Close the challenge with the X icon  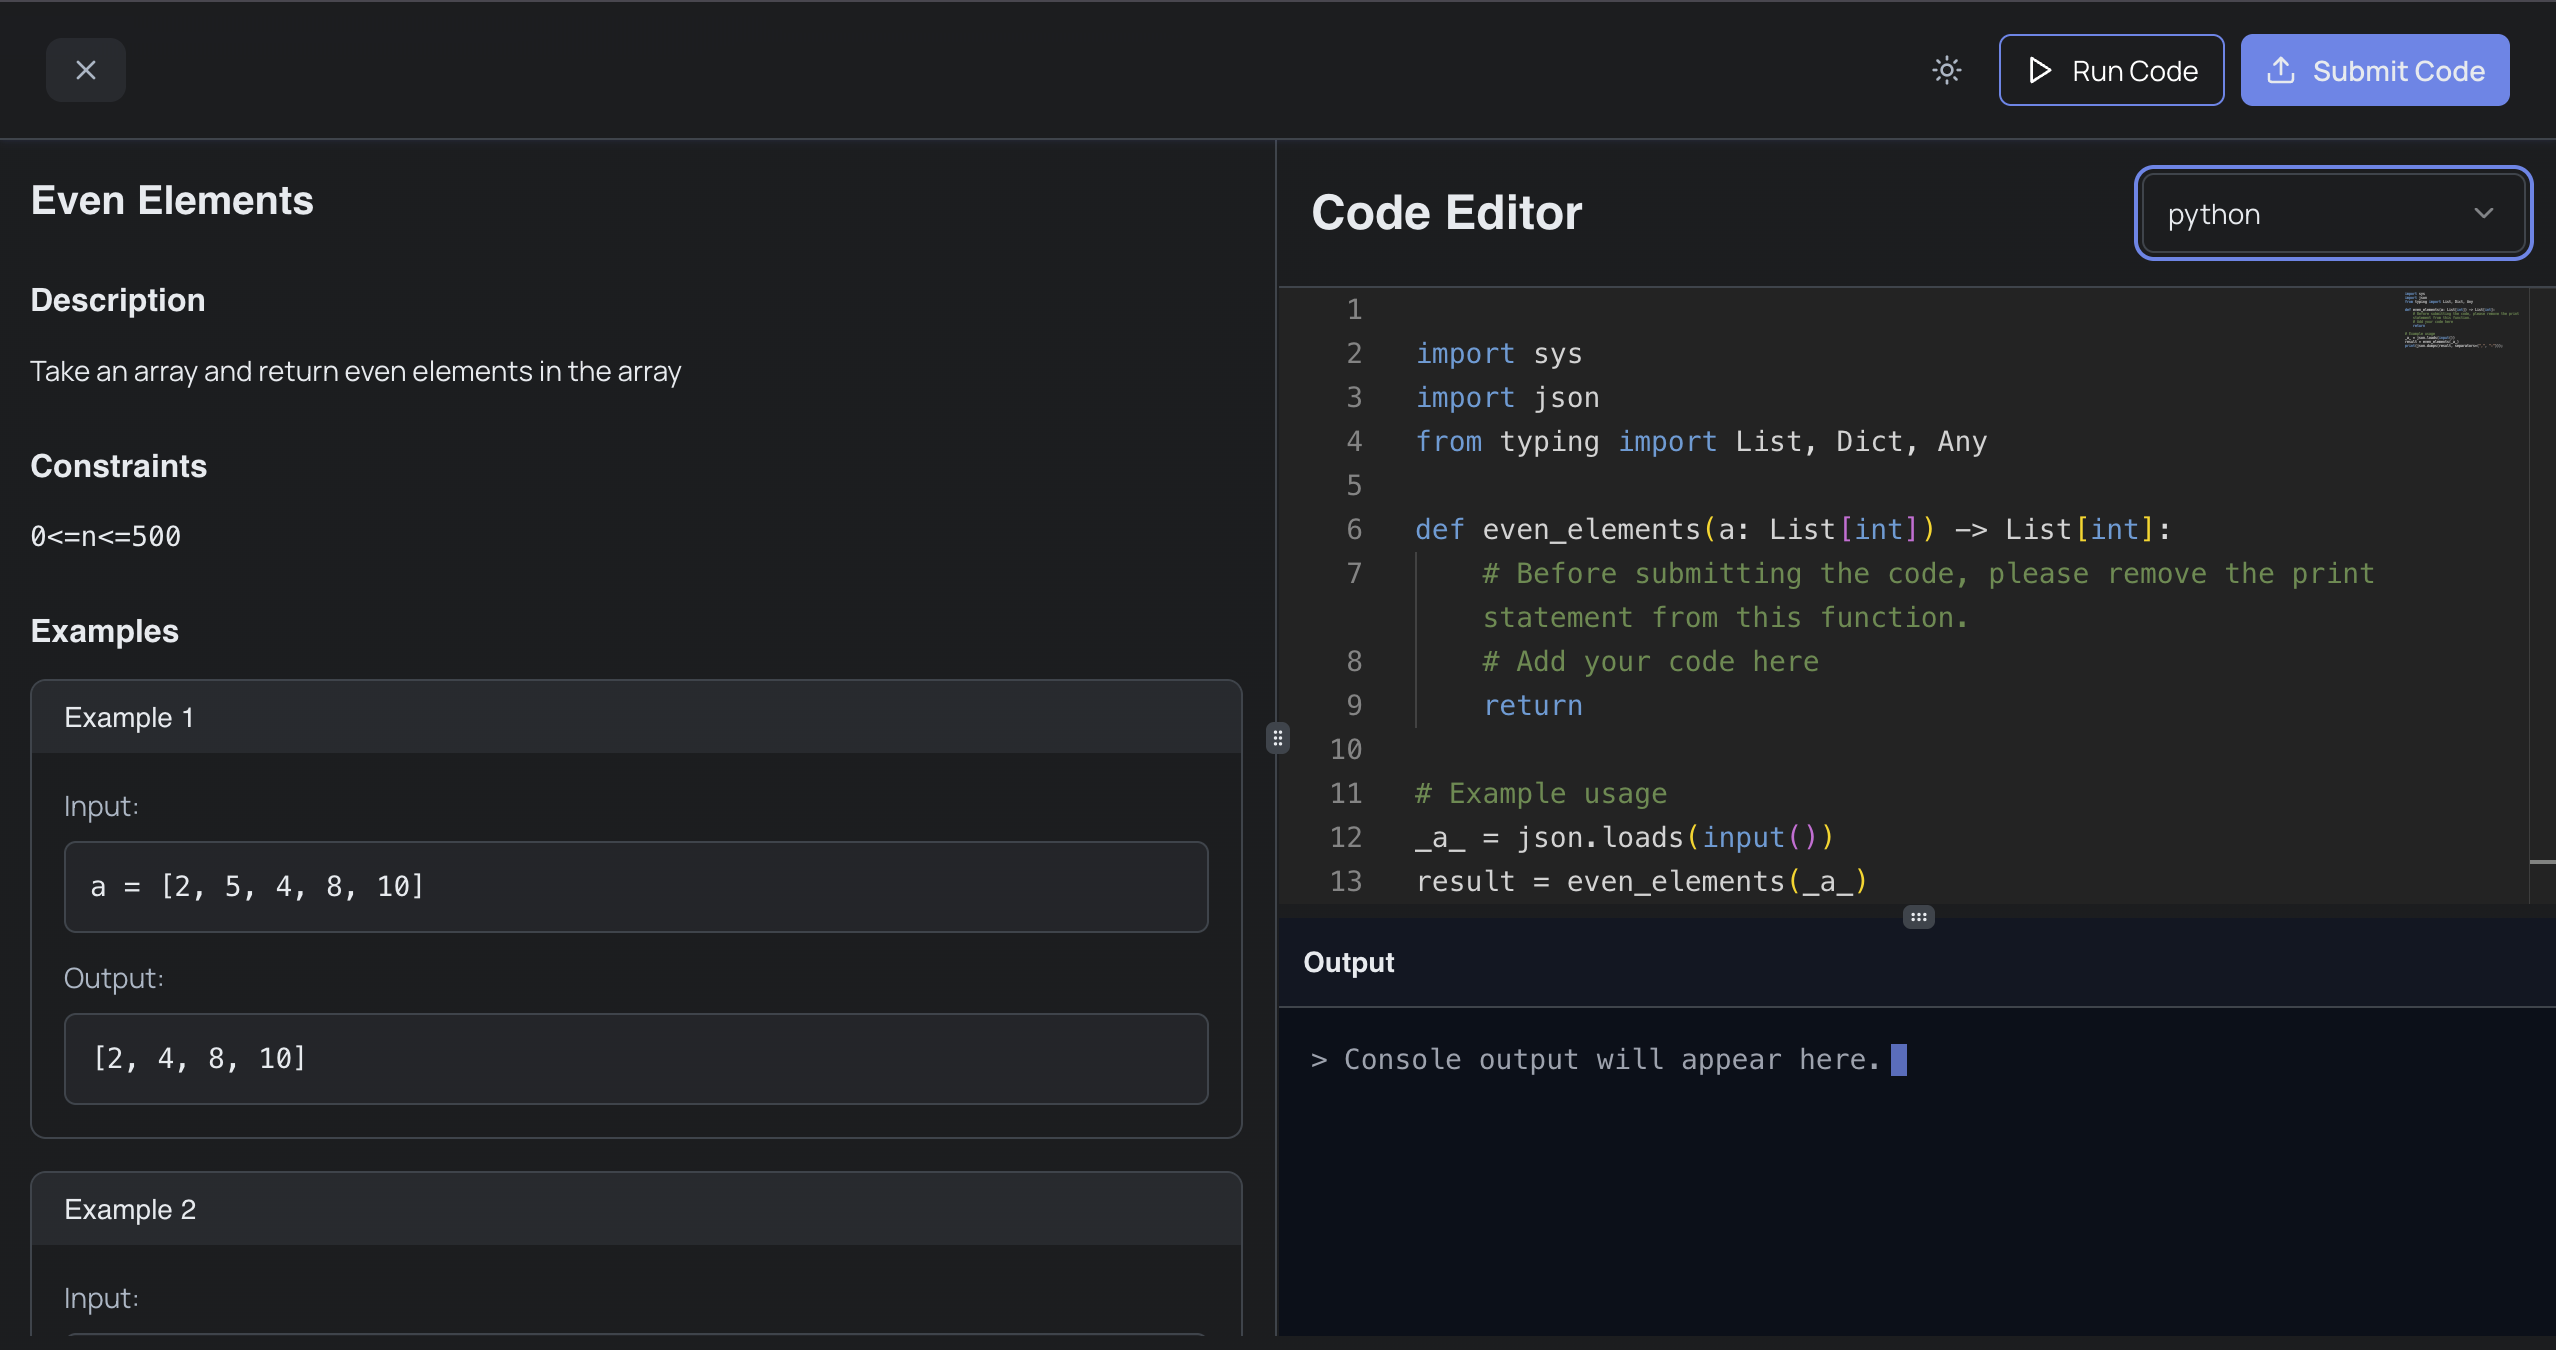[x=86, y=69]
